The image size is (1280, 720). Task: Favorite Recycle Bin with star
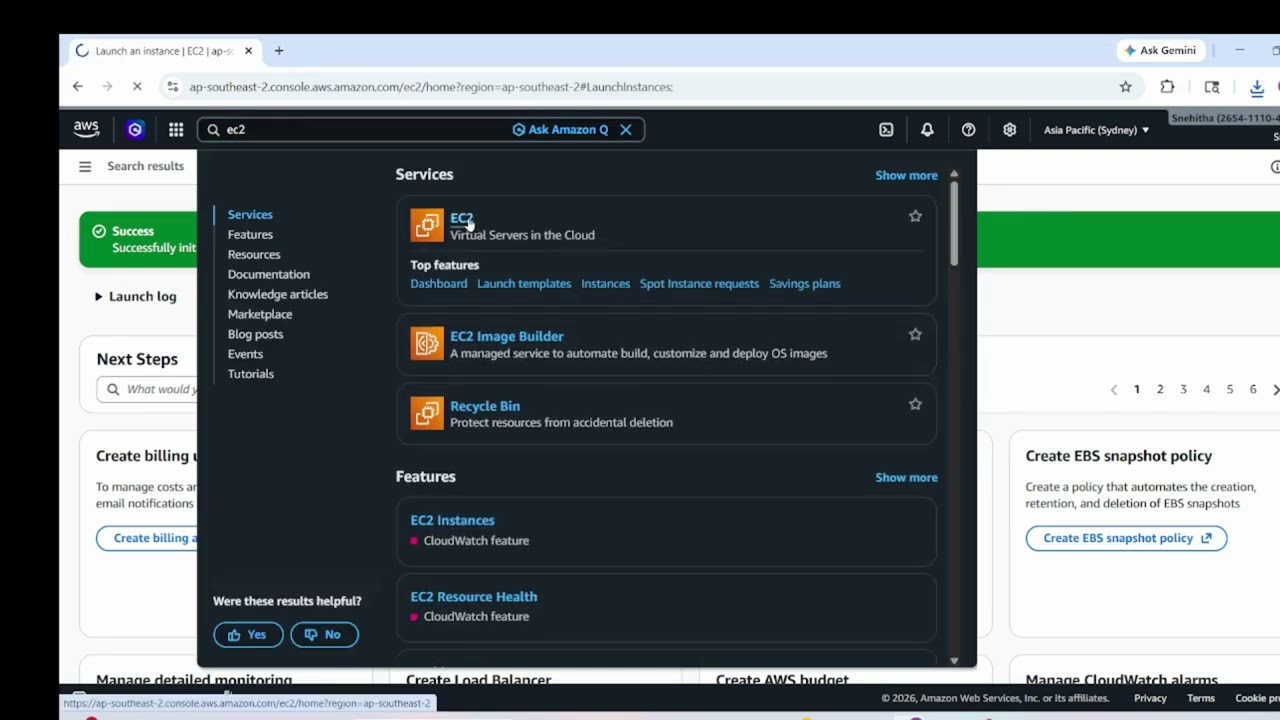[x=915, y=404]
